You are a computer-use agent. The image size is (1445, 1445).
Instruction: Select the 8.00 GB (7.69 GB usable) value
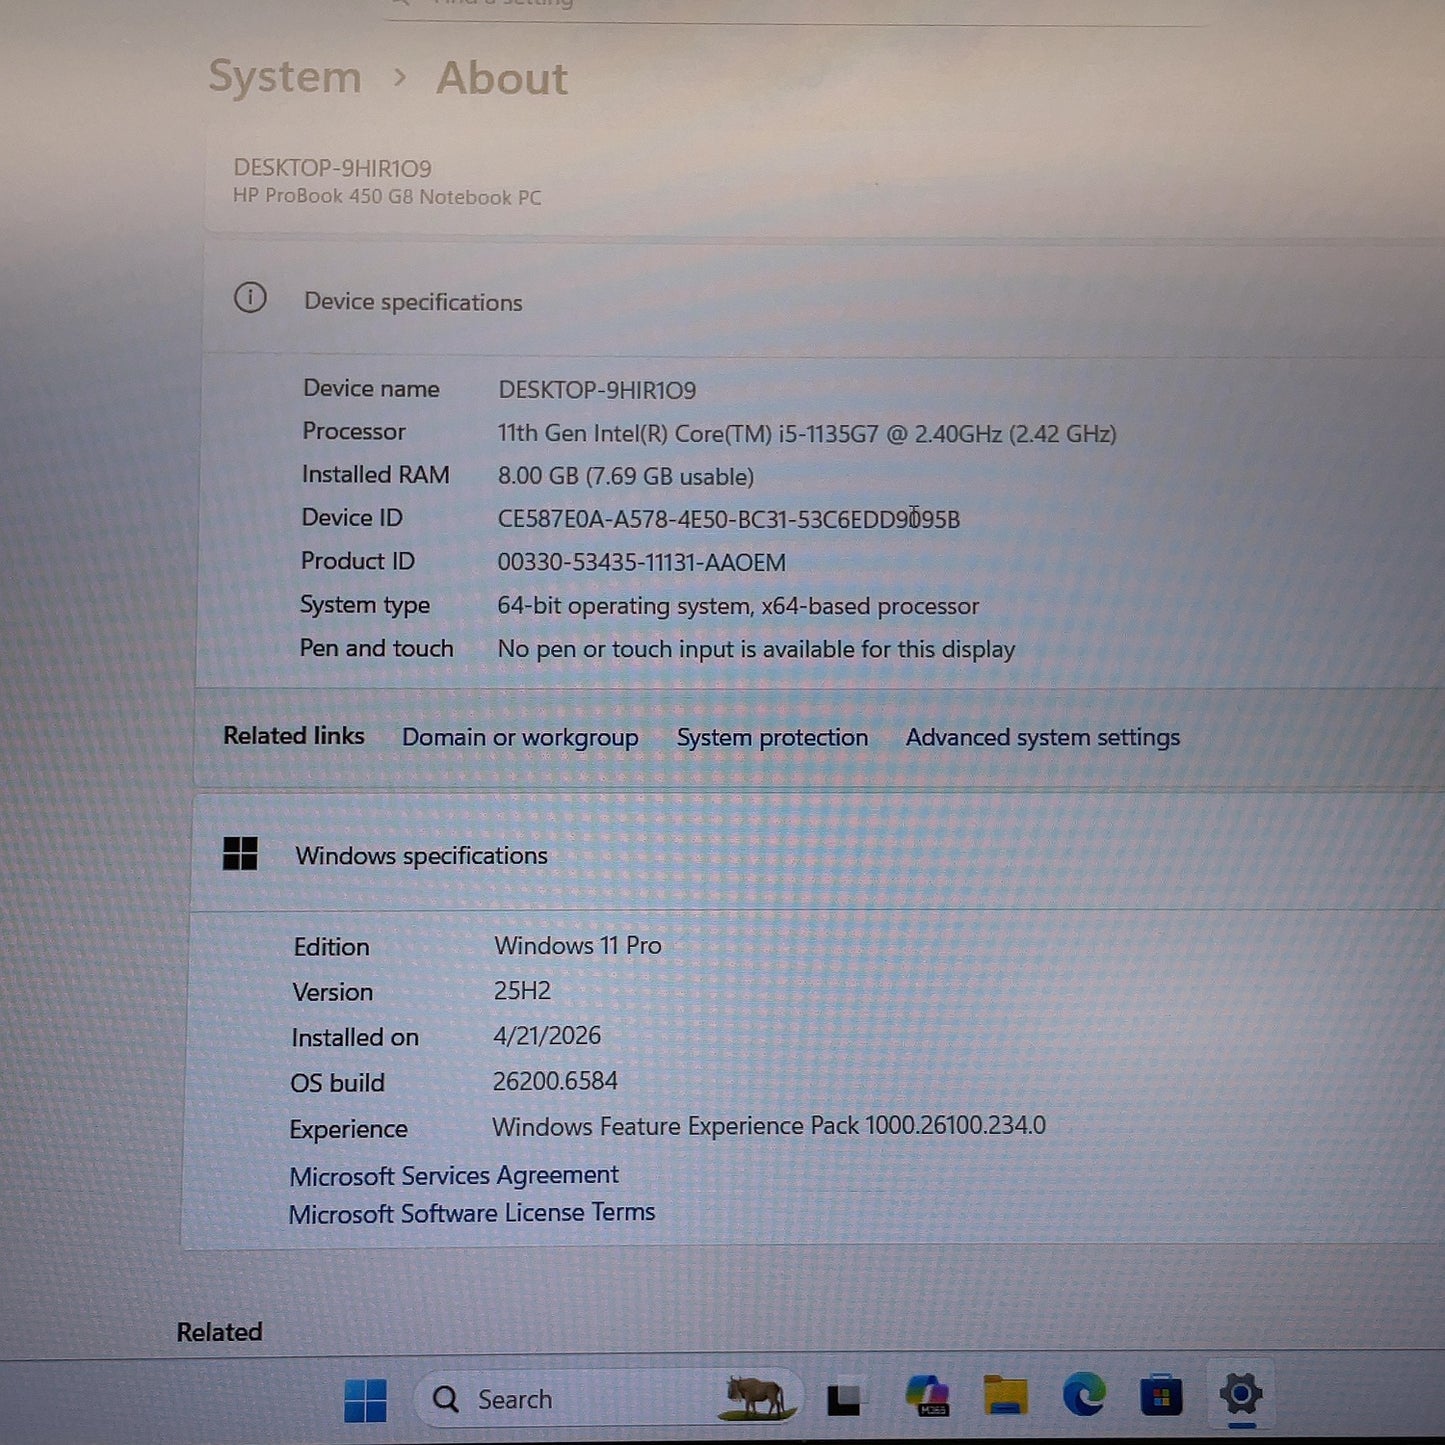tap(626, 476)
